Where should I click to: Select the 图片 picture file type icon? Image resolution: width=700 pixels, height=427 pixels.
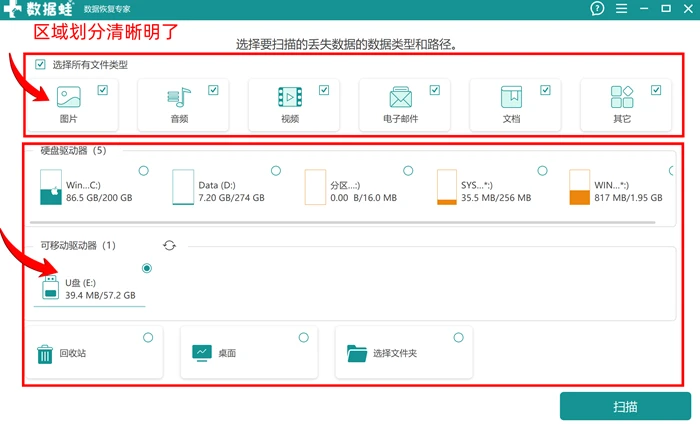coord(69,97)
